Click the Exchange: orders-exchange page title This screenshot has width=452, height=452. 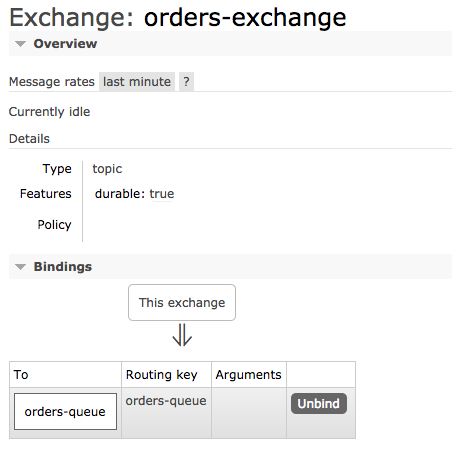178,17
